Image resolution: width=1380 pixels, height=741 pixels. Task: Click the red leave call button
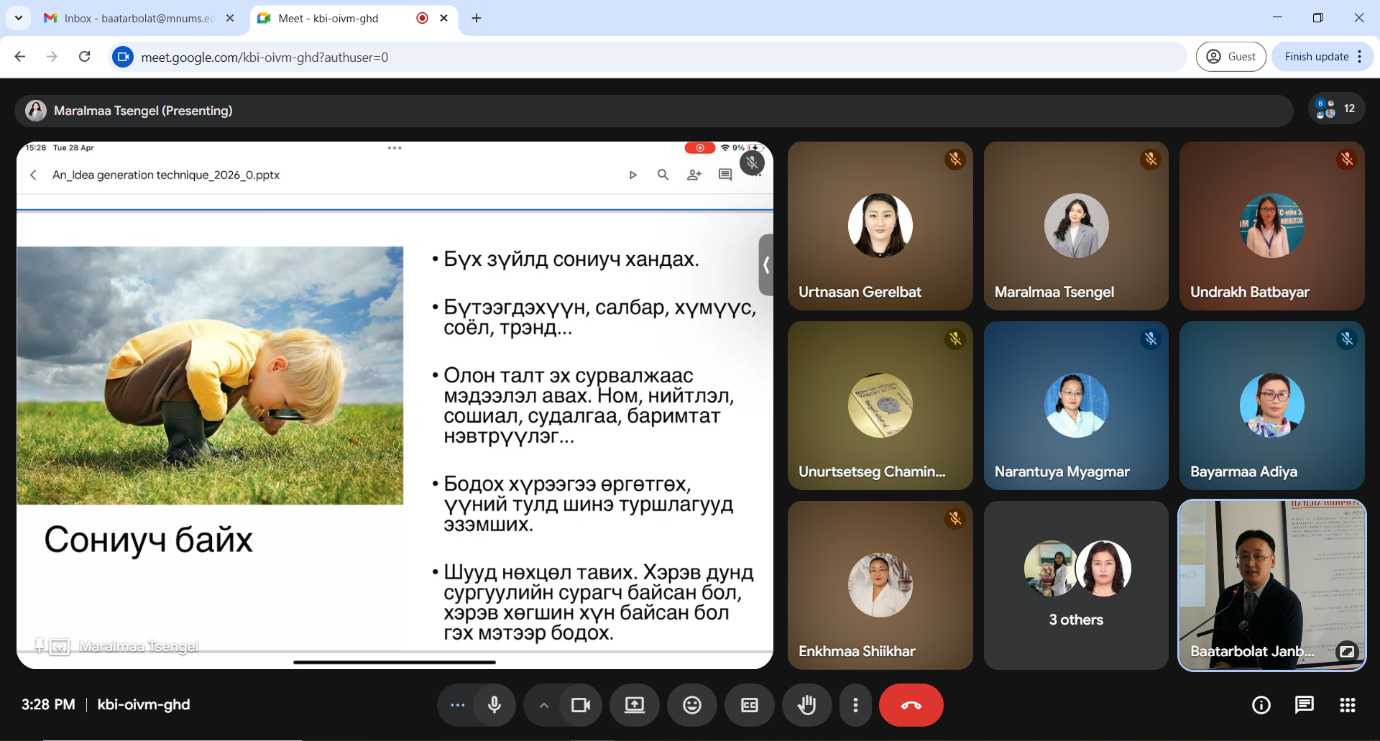911,705
